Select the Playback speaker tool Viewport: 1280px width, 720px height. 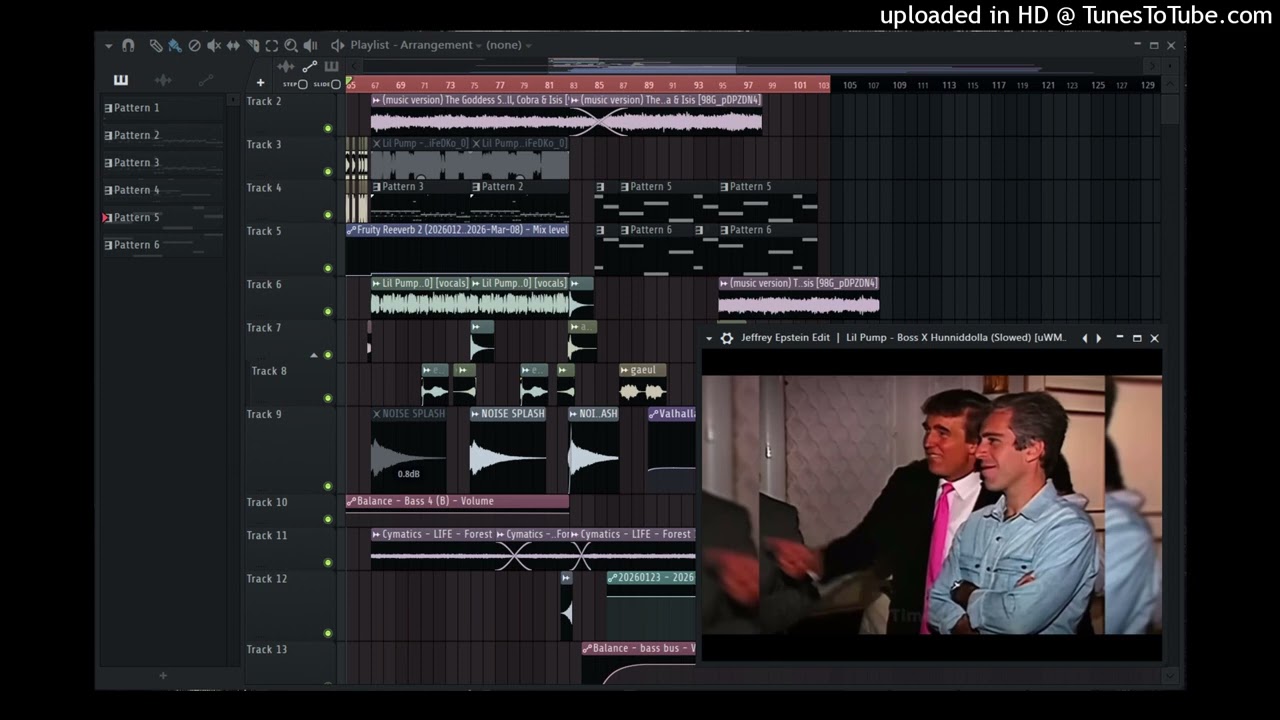pos(310,45)
